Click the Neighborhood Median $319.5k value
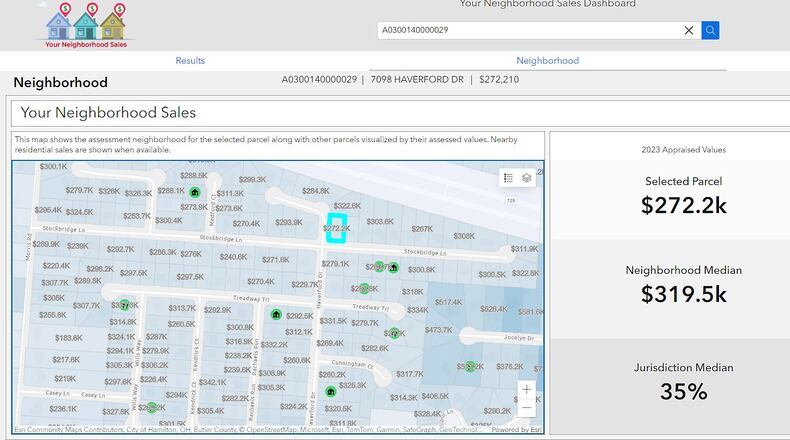The image size is (790, 440). pyautogui.click(x=684, y=294)
